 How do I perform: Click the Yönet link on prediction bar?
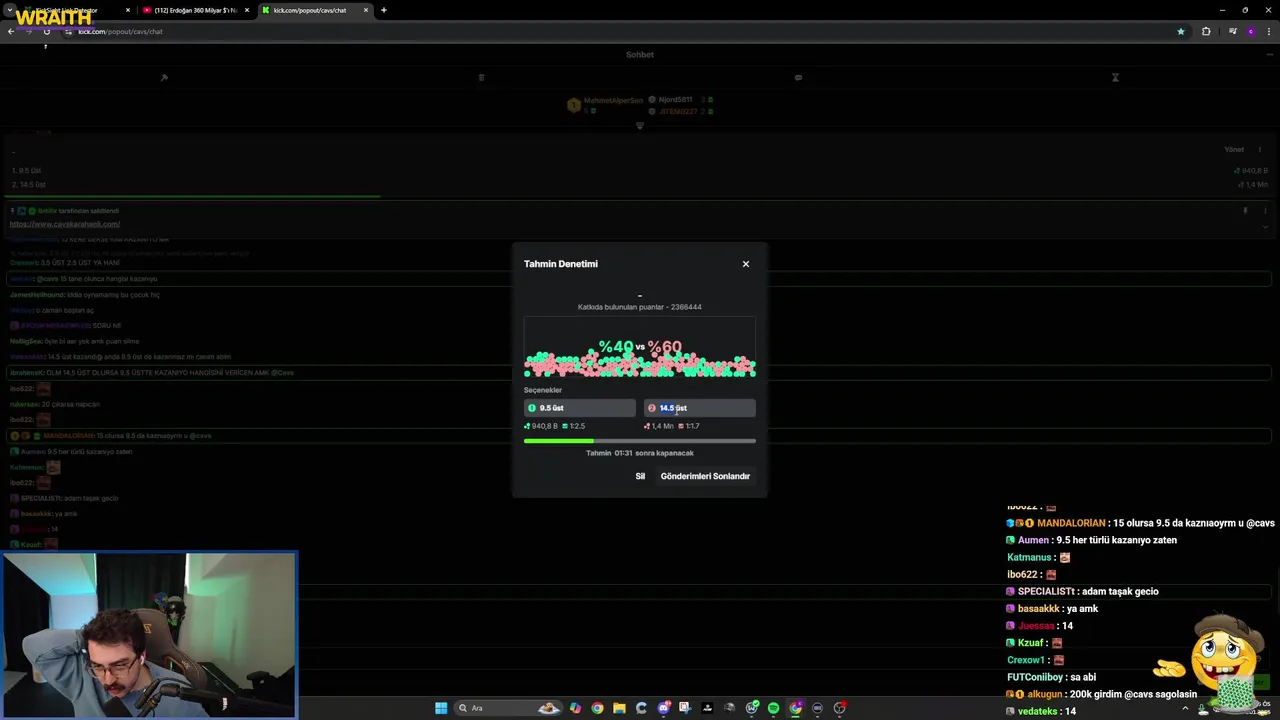tap(1234, 150)
